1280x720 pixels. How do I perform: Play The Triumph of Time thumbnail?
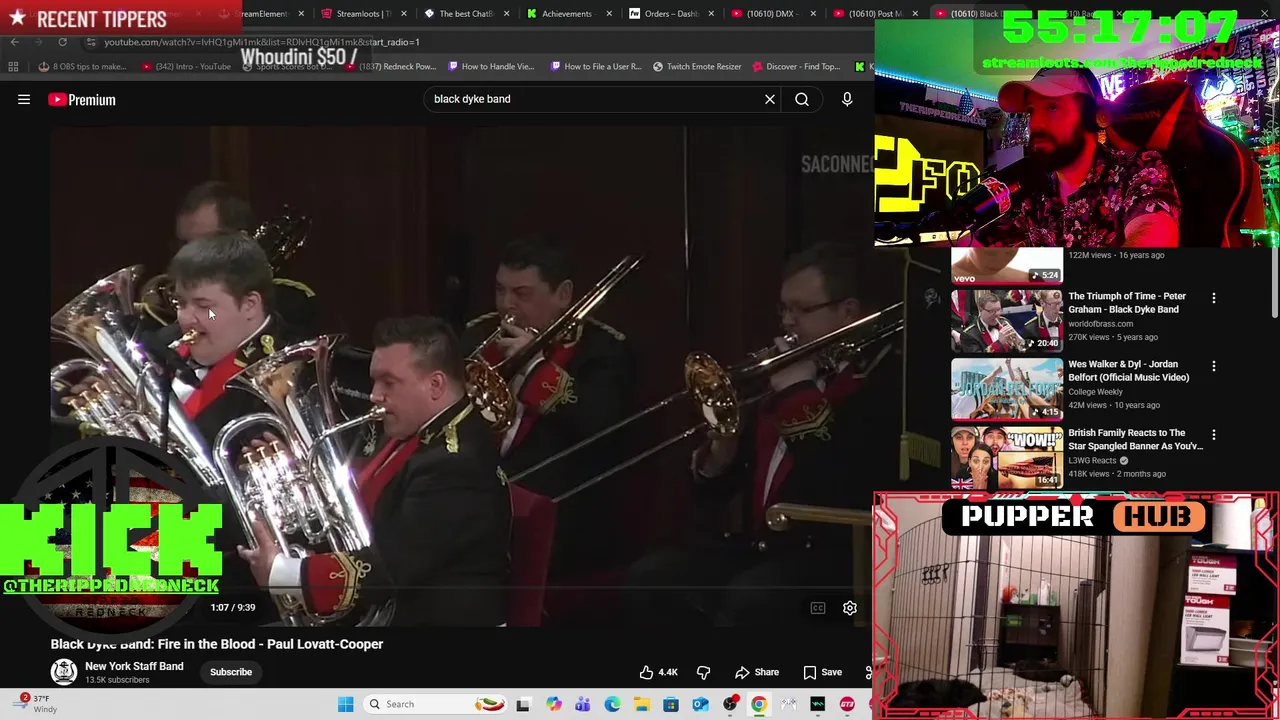click(1006, 320)
